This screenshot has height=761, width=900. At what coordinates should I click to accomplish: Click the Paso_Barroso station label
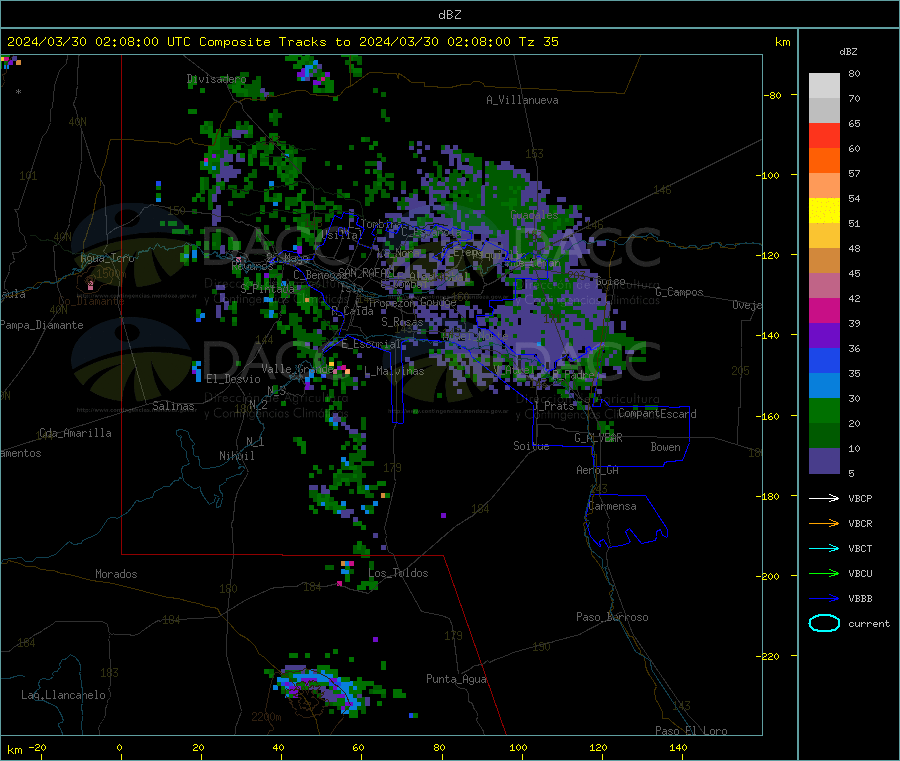tap(612, 617)
